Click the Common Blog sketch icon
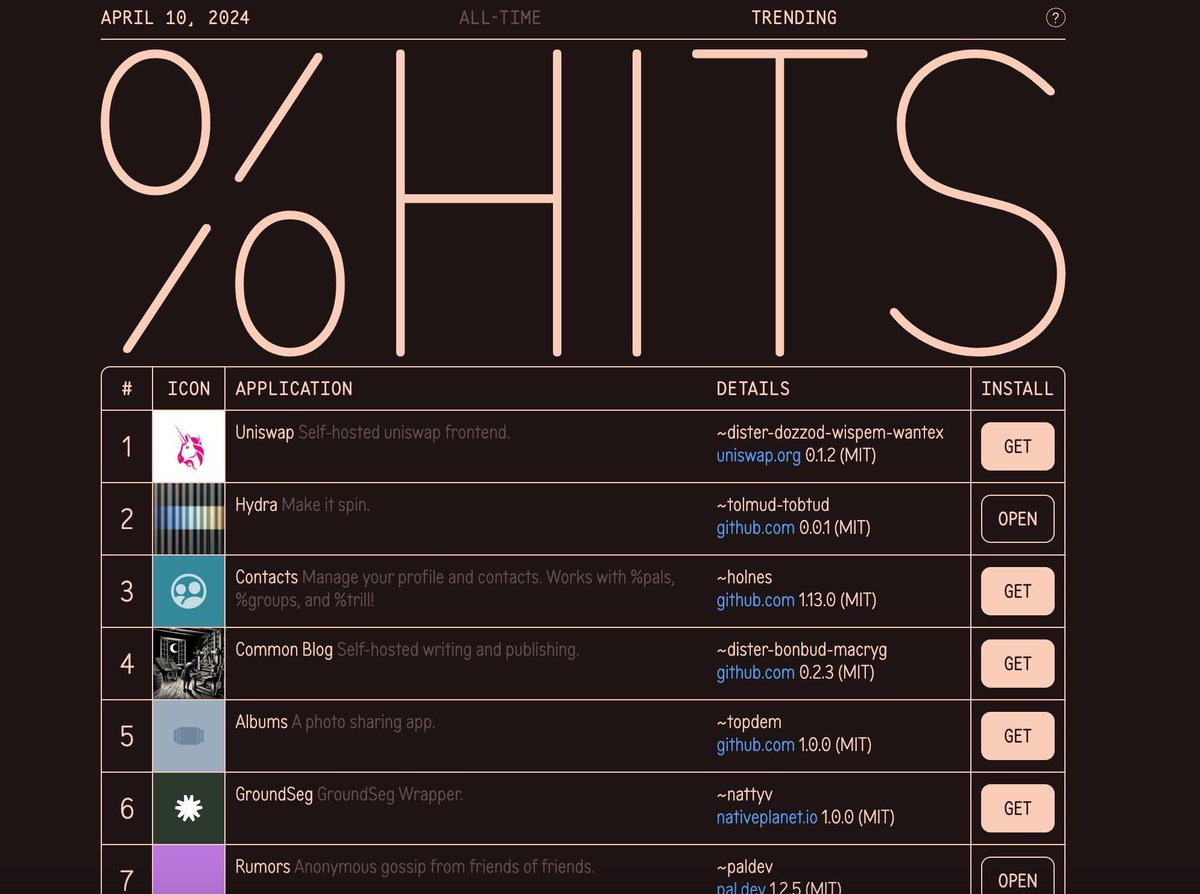The height and width of the screenshot is (894, 1200). coord(188,663)
